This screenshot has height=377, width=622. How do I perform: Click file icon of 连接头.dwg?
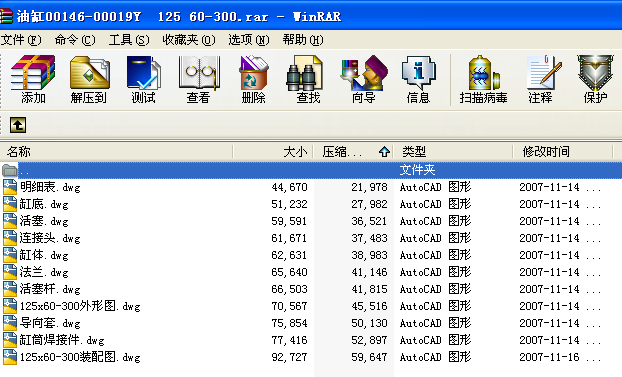[10, 238]
